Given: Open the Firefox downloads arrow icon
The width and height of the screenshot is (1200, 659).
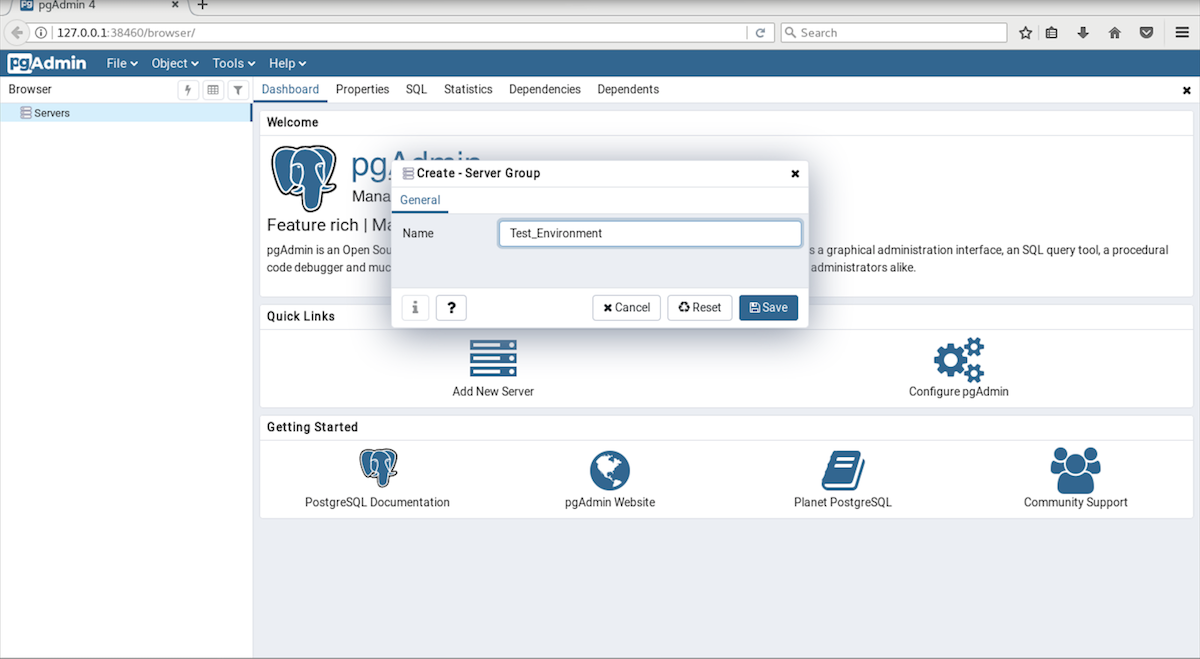Looking at the screenshot, I should [1083, 33].
